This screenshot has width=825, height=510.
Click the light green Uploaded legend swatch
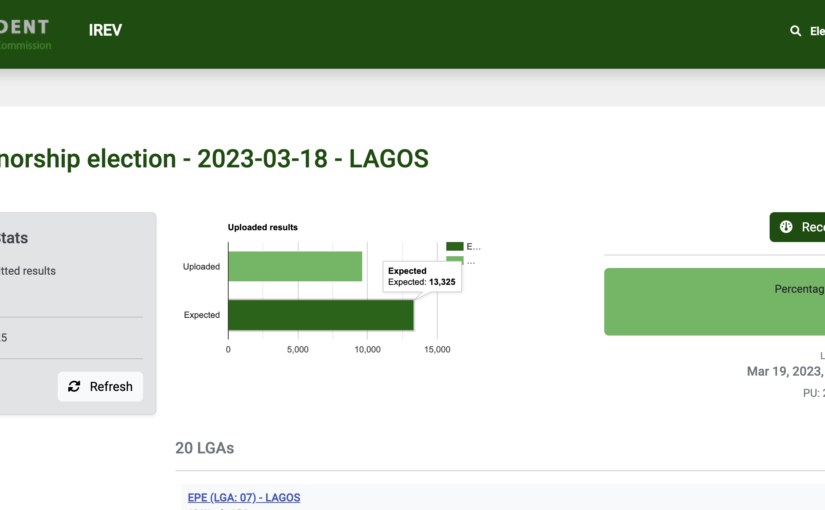(x=454, y=261)
